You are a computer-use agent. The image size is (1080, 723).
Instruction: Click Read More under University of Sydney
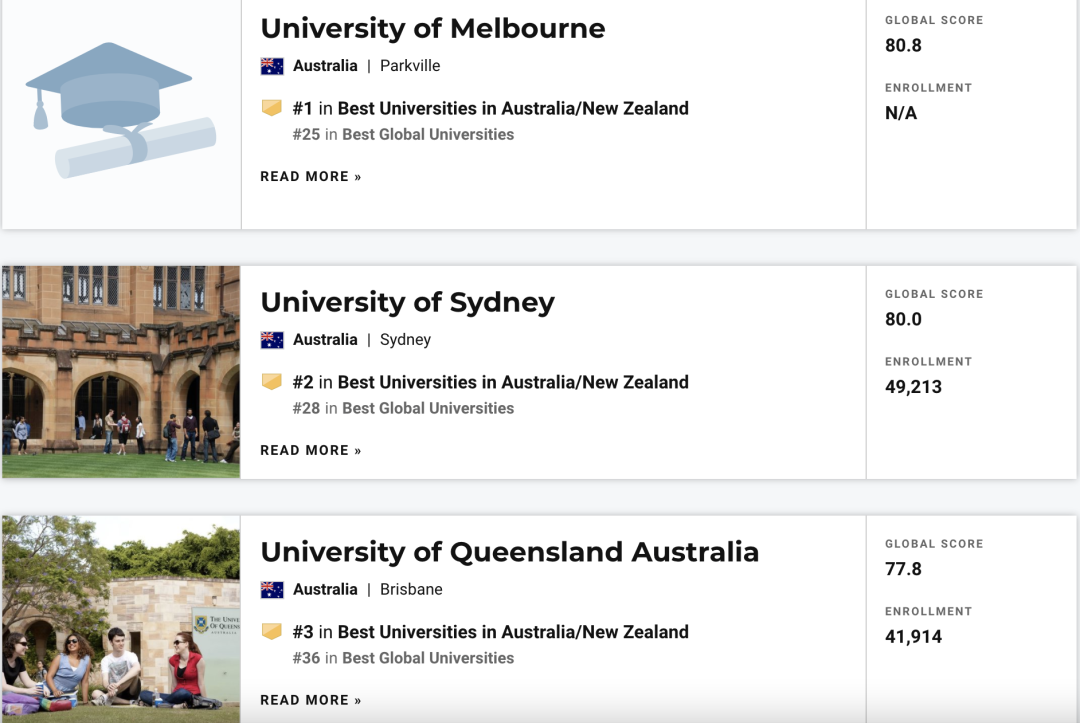tap(311, 451)
